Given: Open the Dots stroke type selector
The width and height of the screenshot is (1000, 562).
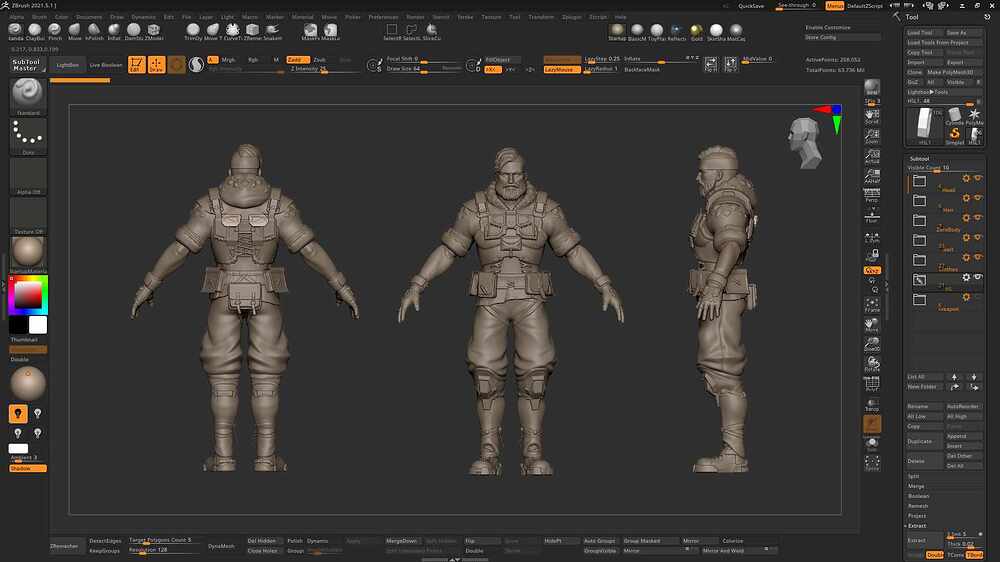Looking at the screenshot, I should [28, 137].
